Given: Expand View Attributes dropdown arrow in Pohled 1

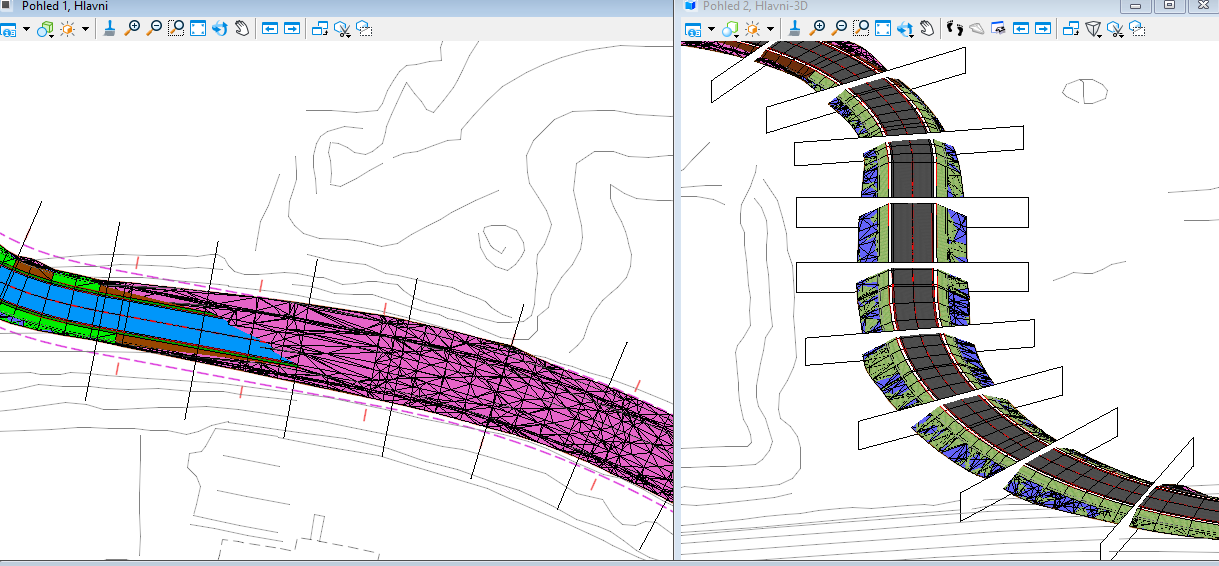Looking at the screenshot, I should 26,29.
